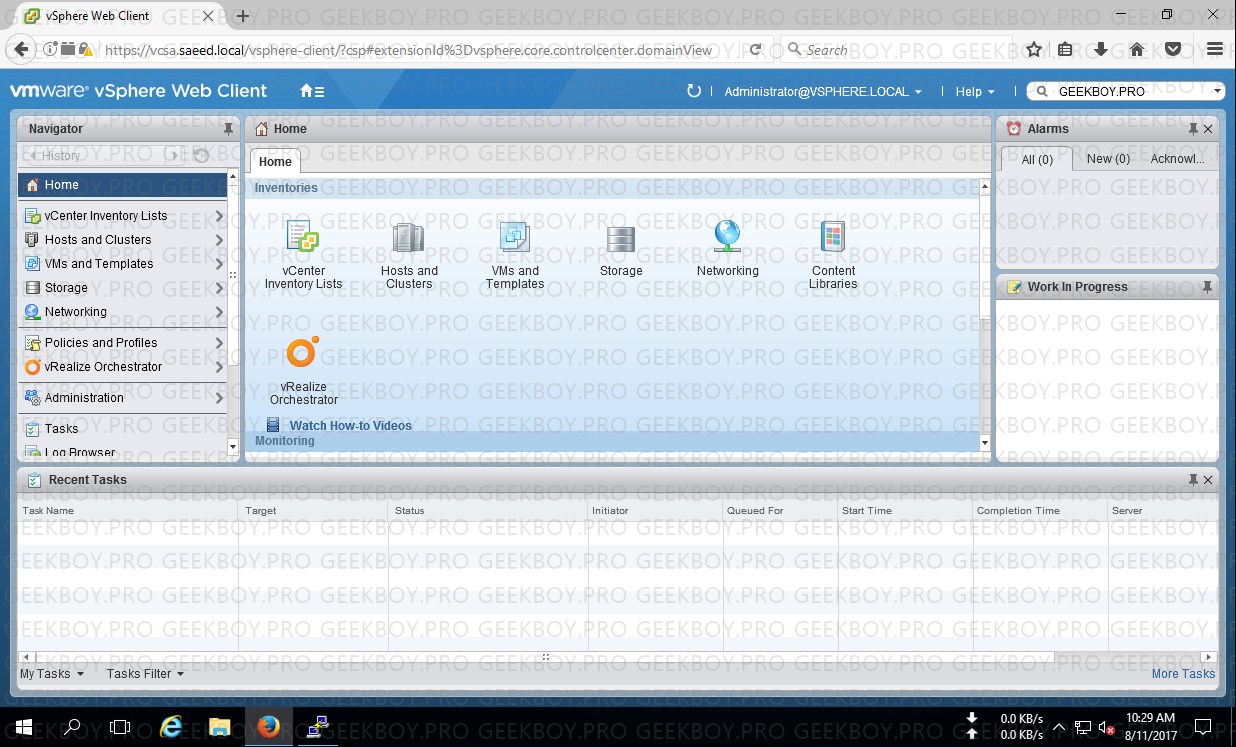Click the Inventories section header
Screen dimensions: 1236x747
(x=613, y=188)
